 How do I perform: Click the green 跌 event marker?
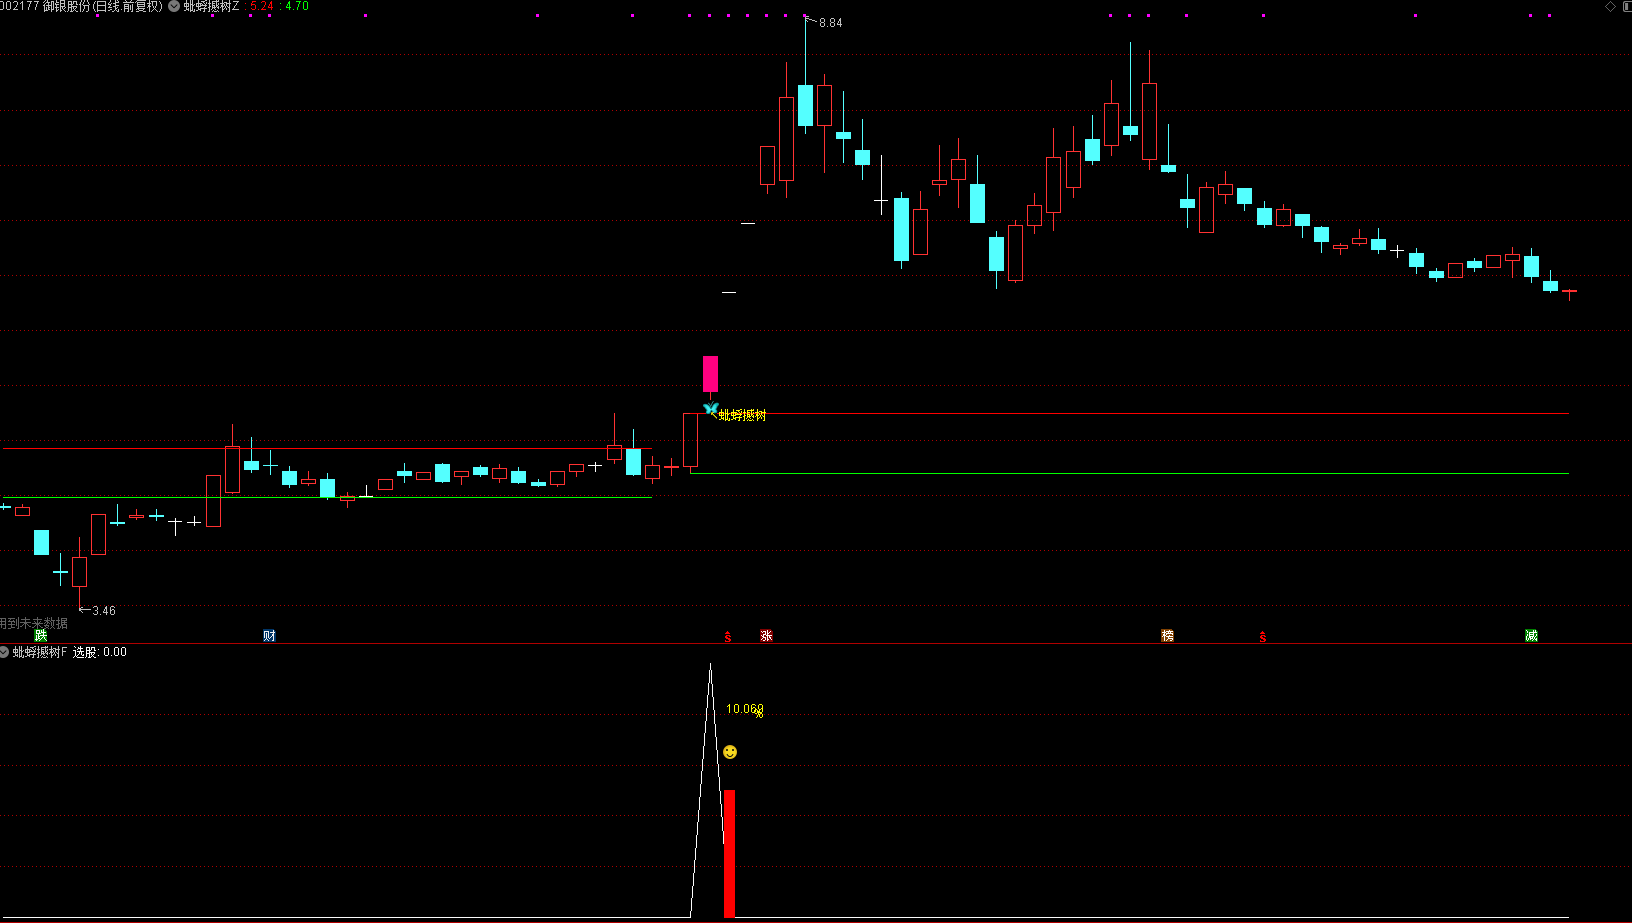[41, 636]
